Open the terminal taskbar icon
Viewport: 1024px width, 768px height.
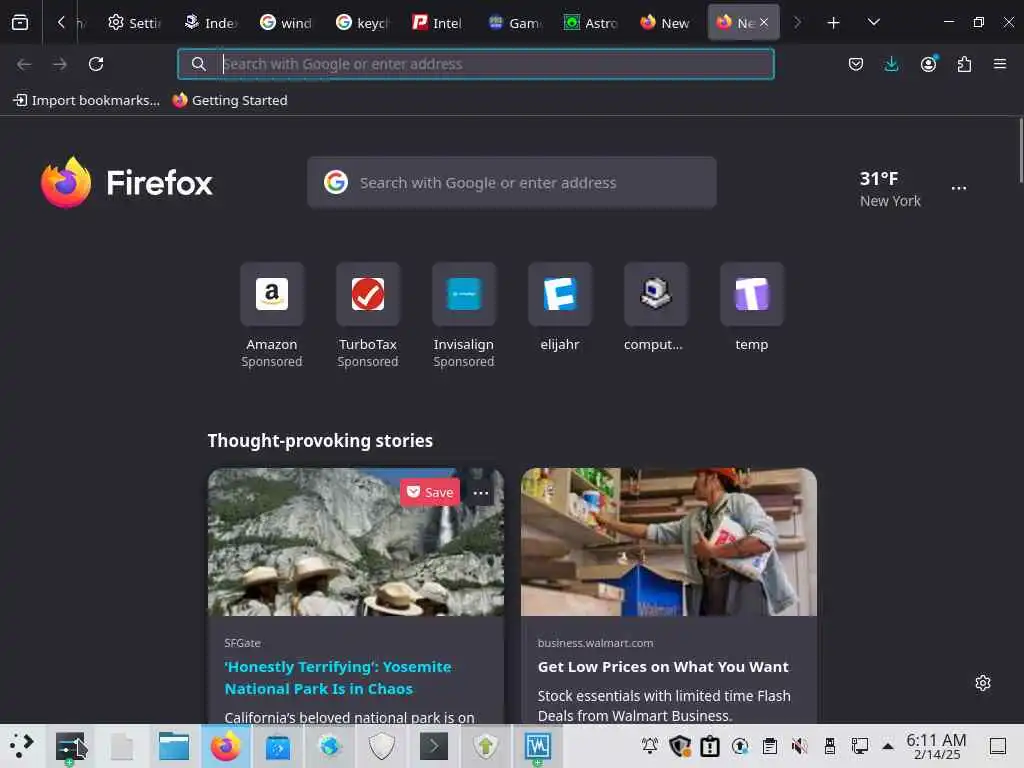coord(434,746)
